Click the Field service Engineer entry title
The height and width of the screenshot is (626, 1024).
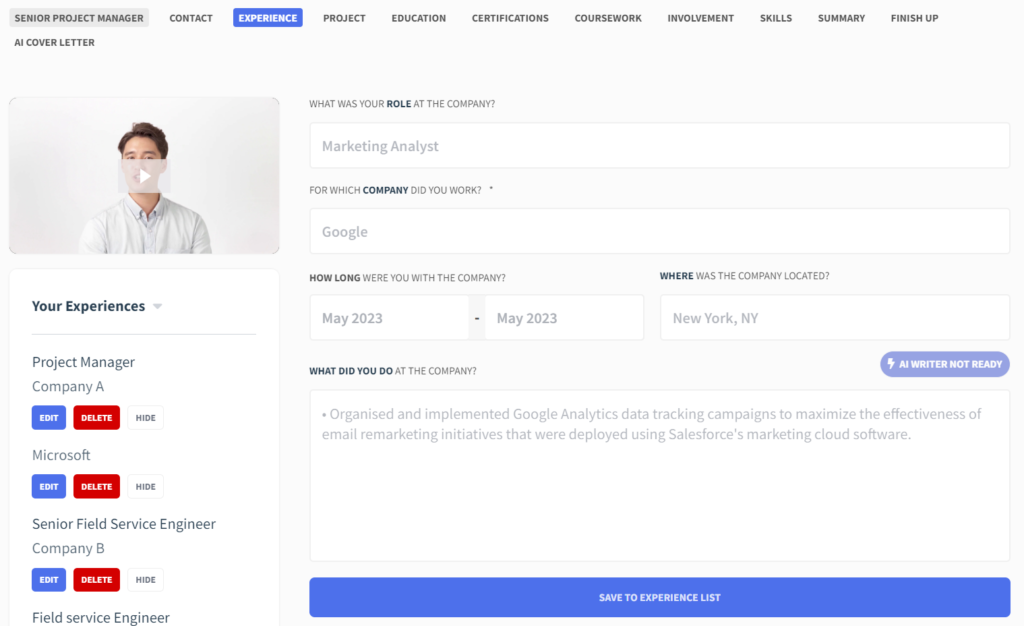pyautogui.click(x=101, y=618)
